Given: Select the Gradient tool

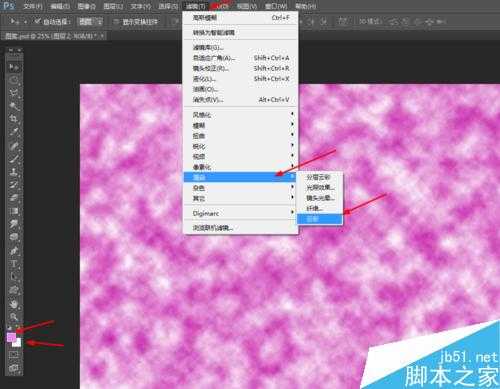Looking at the screenshot, I should tap(14, 211).
